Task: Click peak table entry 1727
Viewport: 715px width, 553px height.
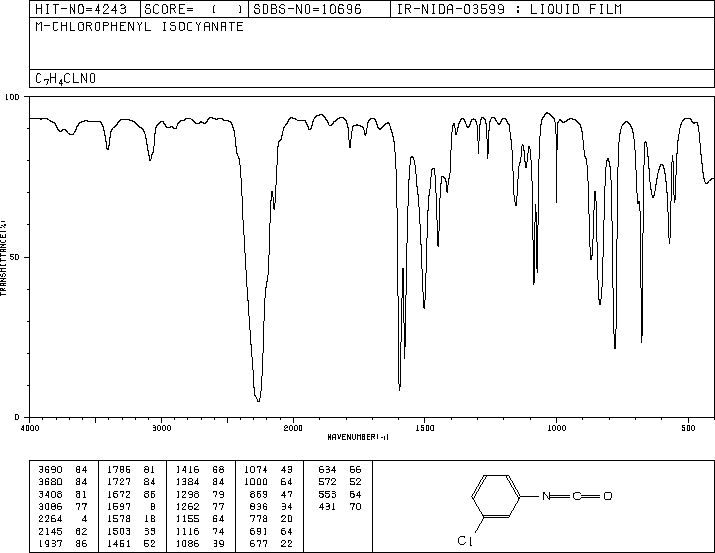Action: tap(119, 481)
